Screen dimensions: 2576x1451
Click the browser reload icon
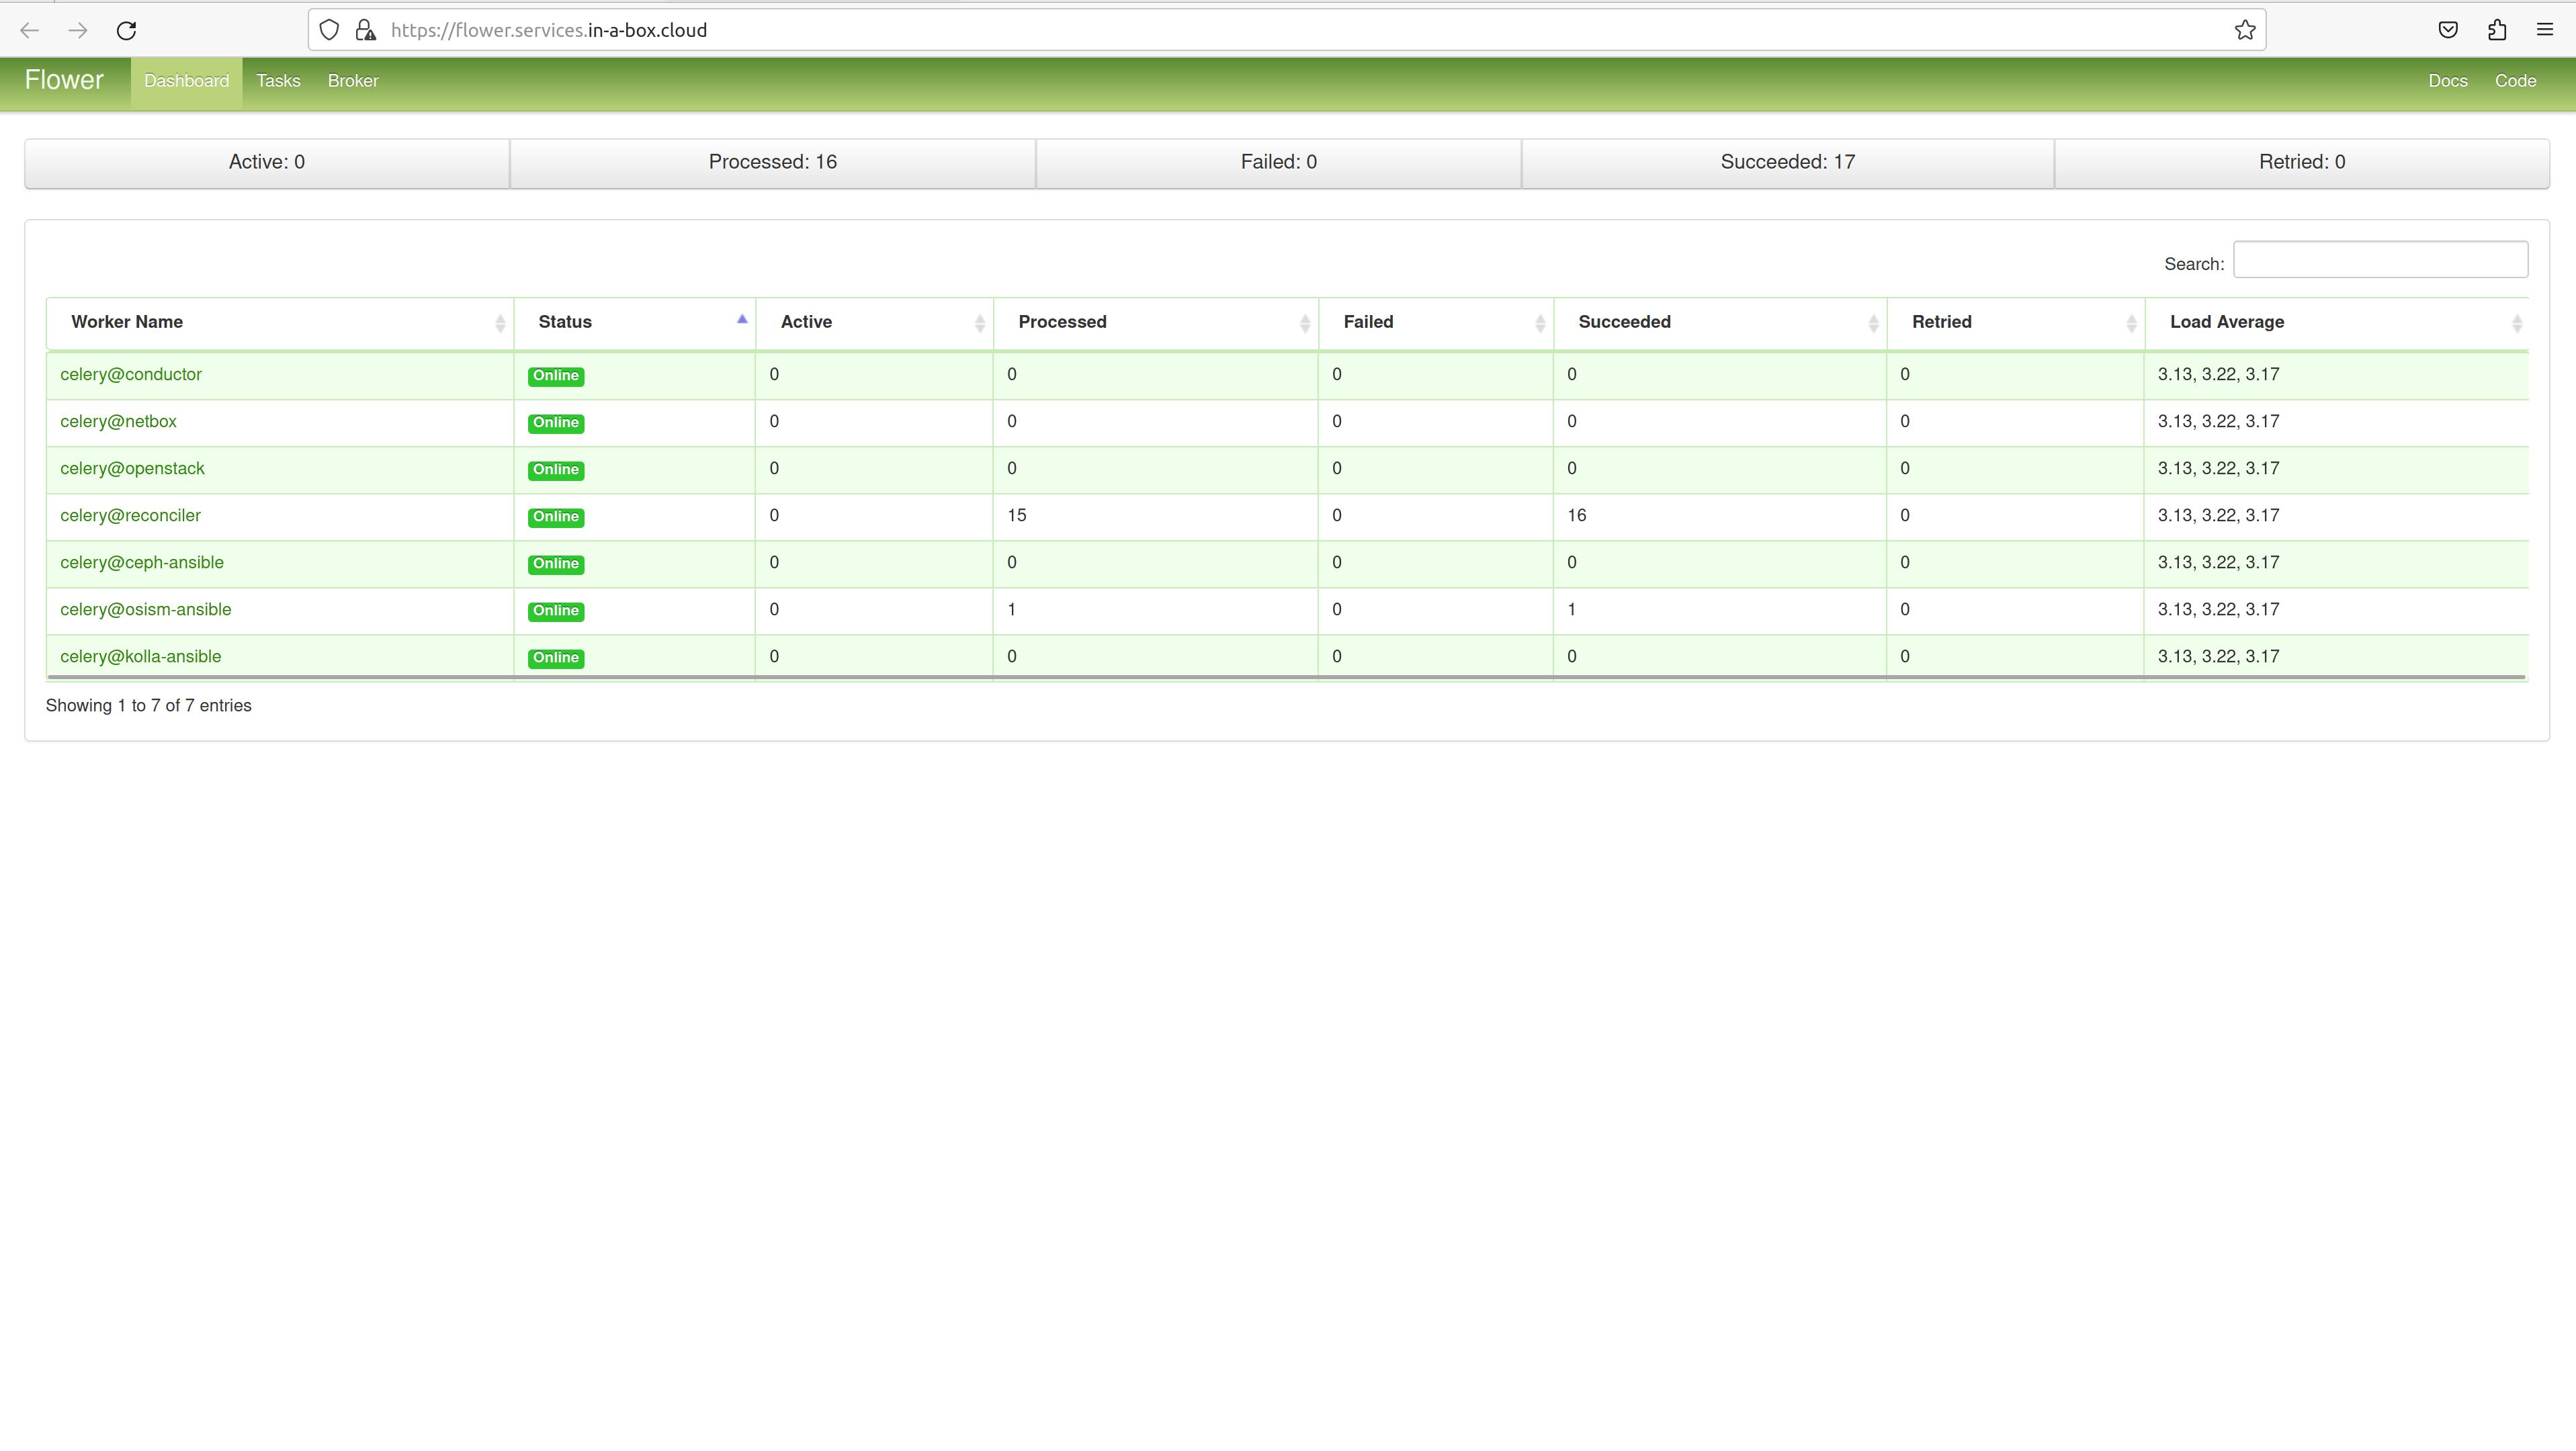pos(126,30)
